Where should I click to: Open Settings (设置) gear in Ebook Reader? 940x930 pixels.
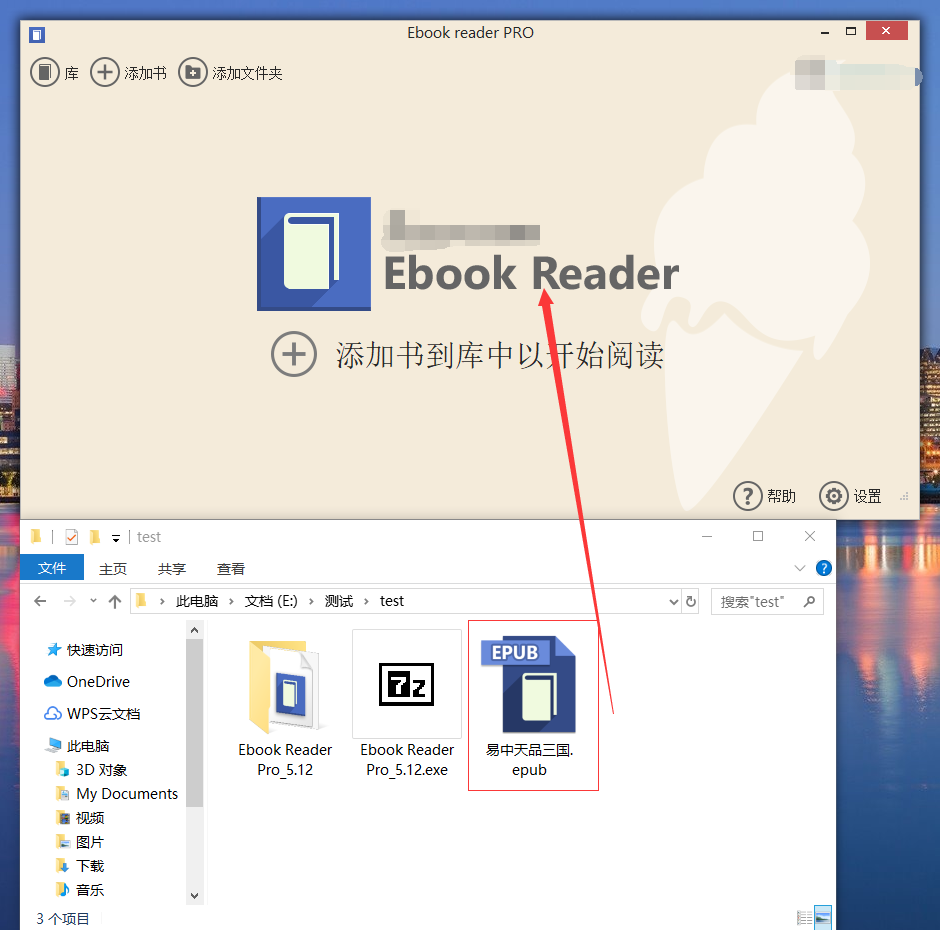850,496
